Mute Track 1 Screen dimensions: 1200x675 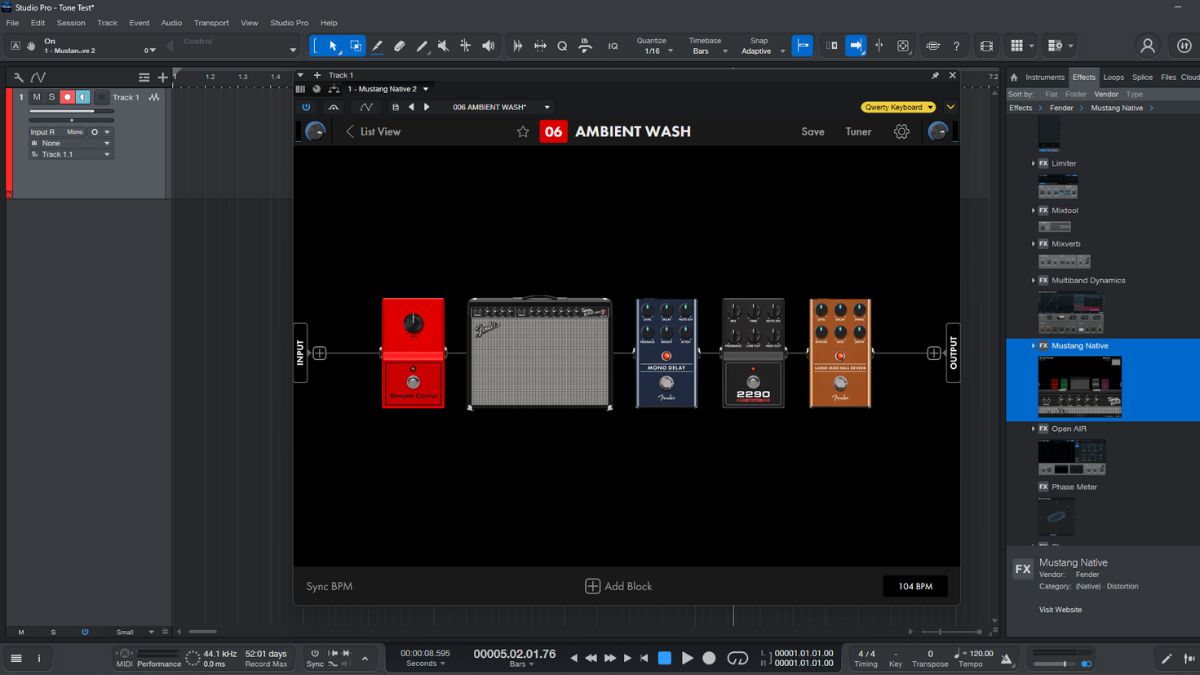[37, 97]
